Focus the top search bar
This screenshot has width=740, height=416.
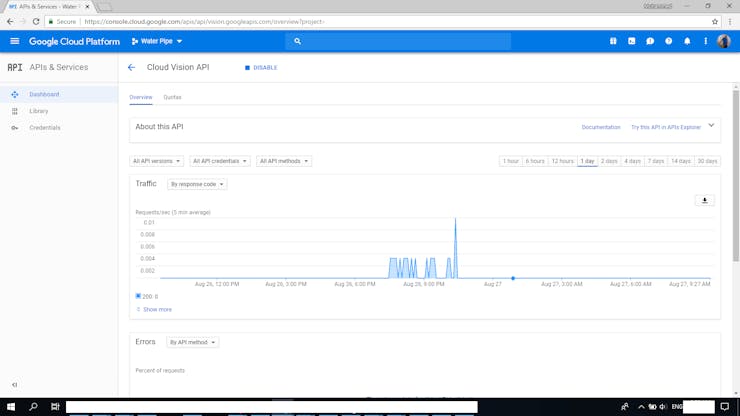[398, 41]
